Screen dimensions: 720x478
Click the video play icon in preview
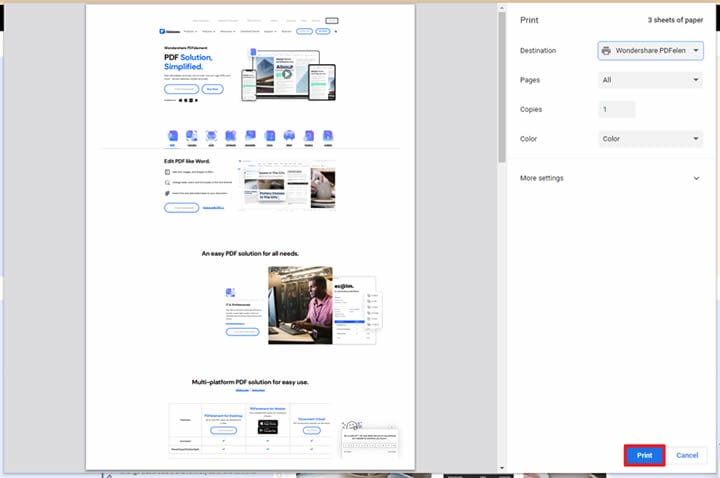(x=287, y=74)
